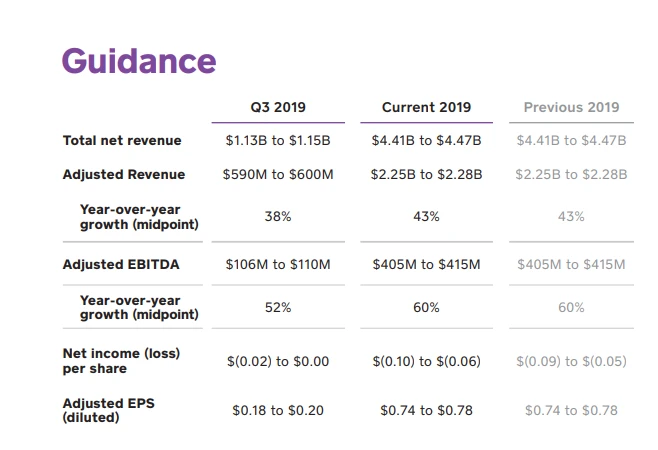Click the $(0.09) to $(0.05) cell

coord(571,361)
